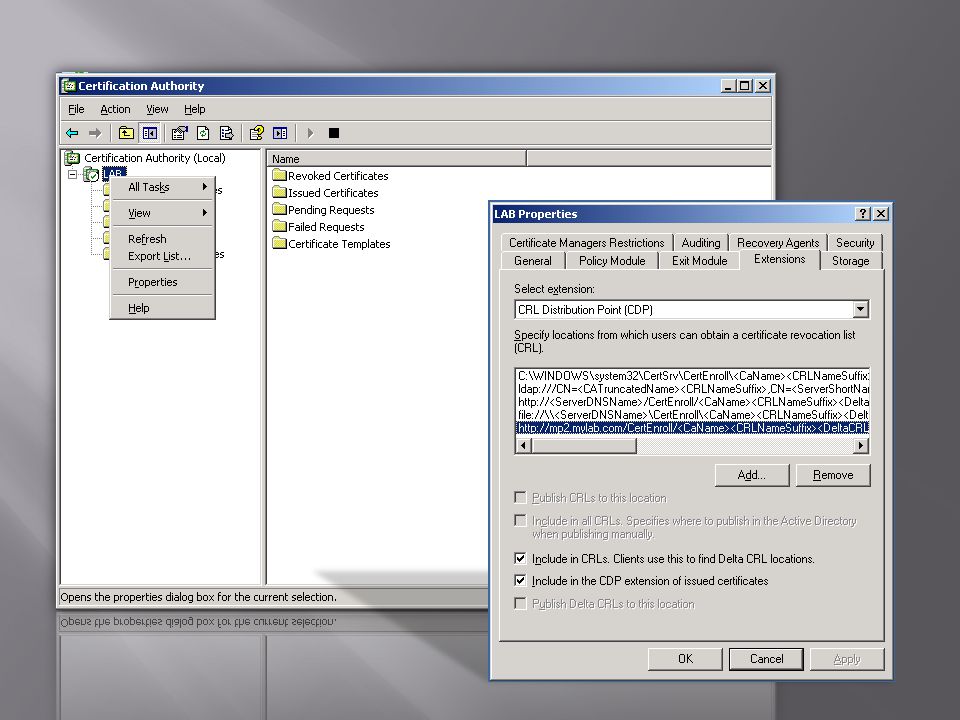Open the File menu
The image size is (960, 720).
(x=76, y=109)
